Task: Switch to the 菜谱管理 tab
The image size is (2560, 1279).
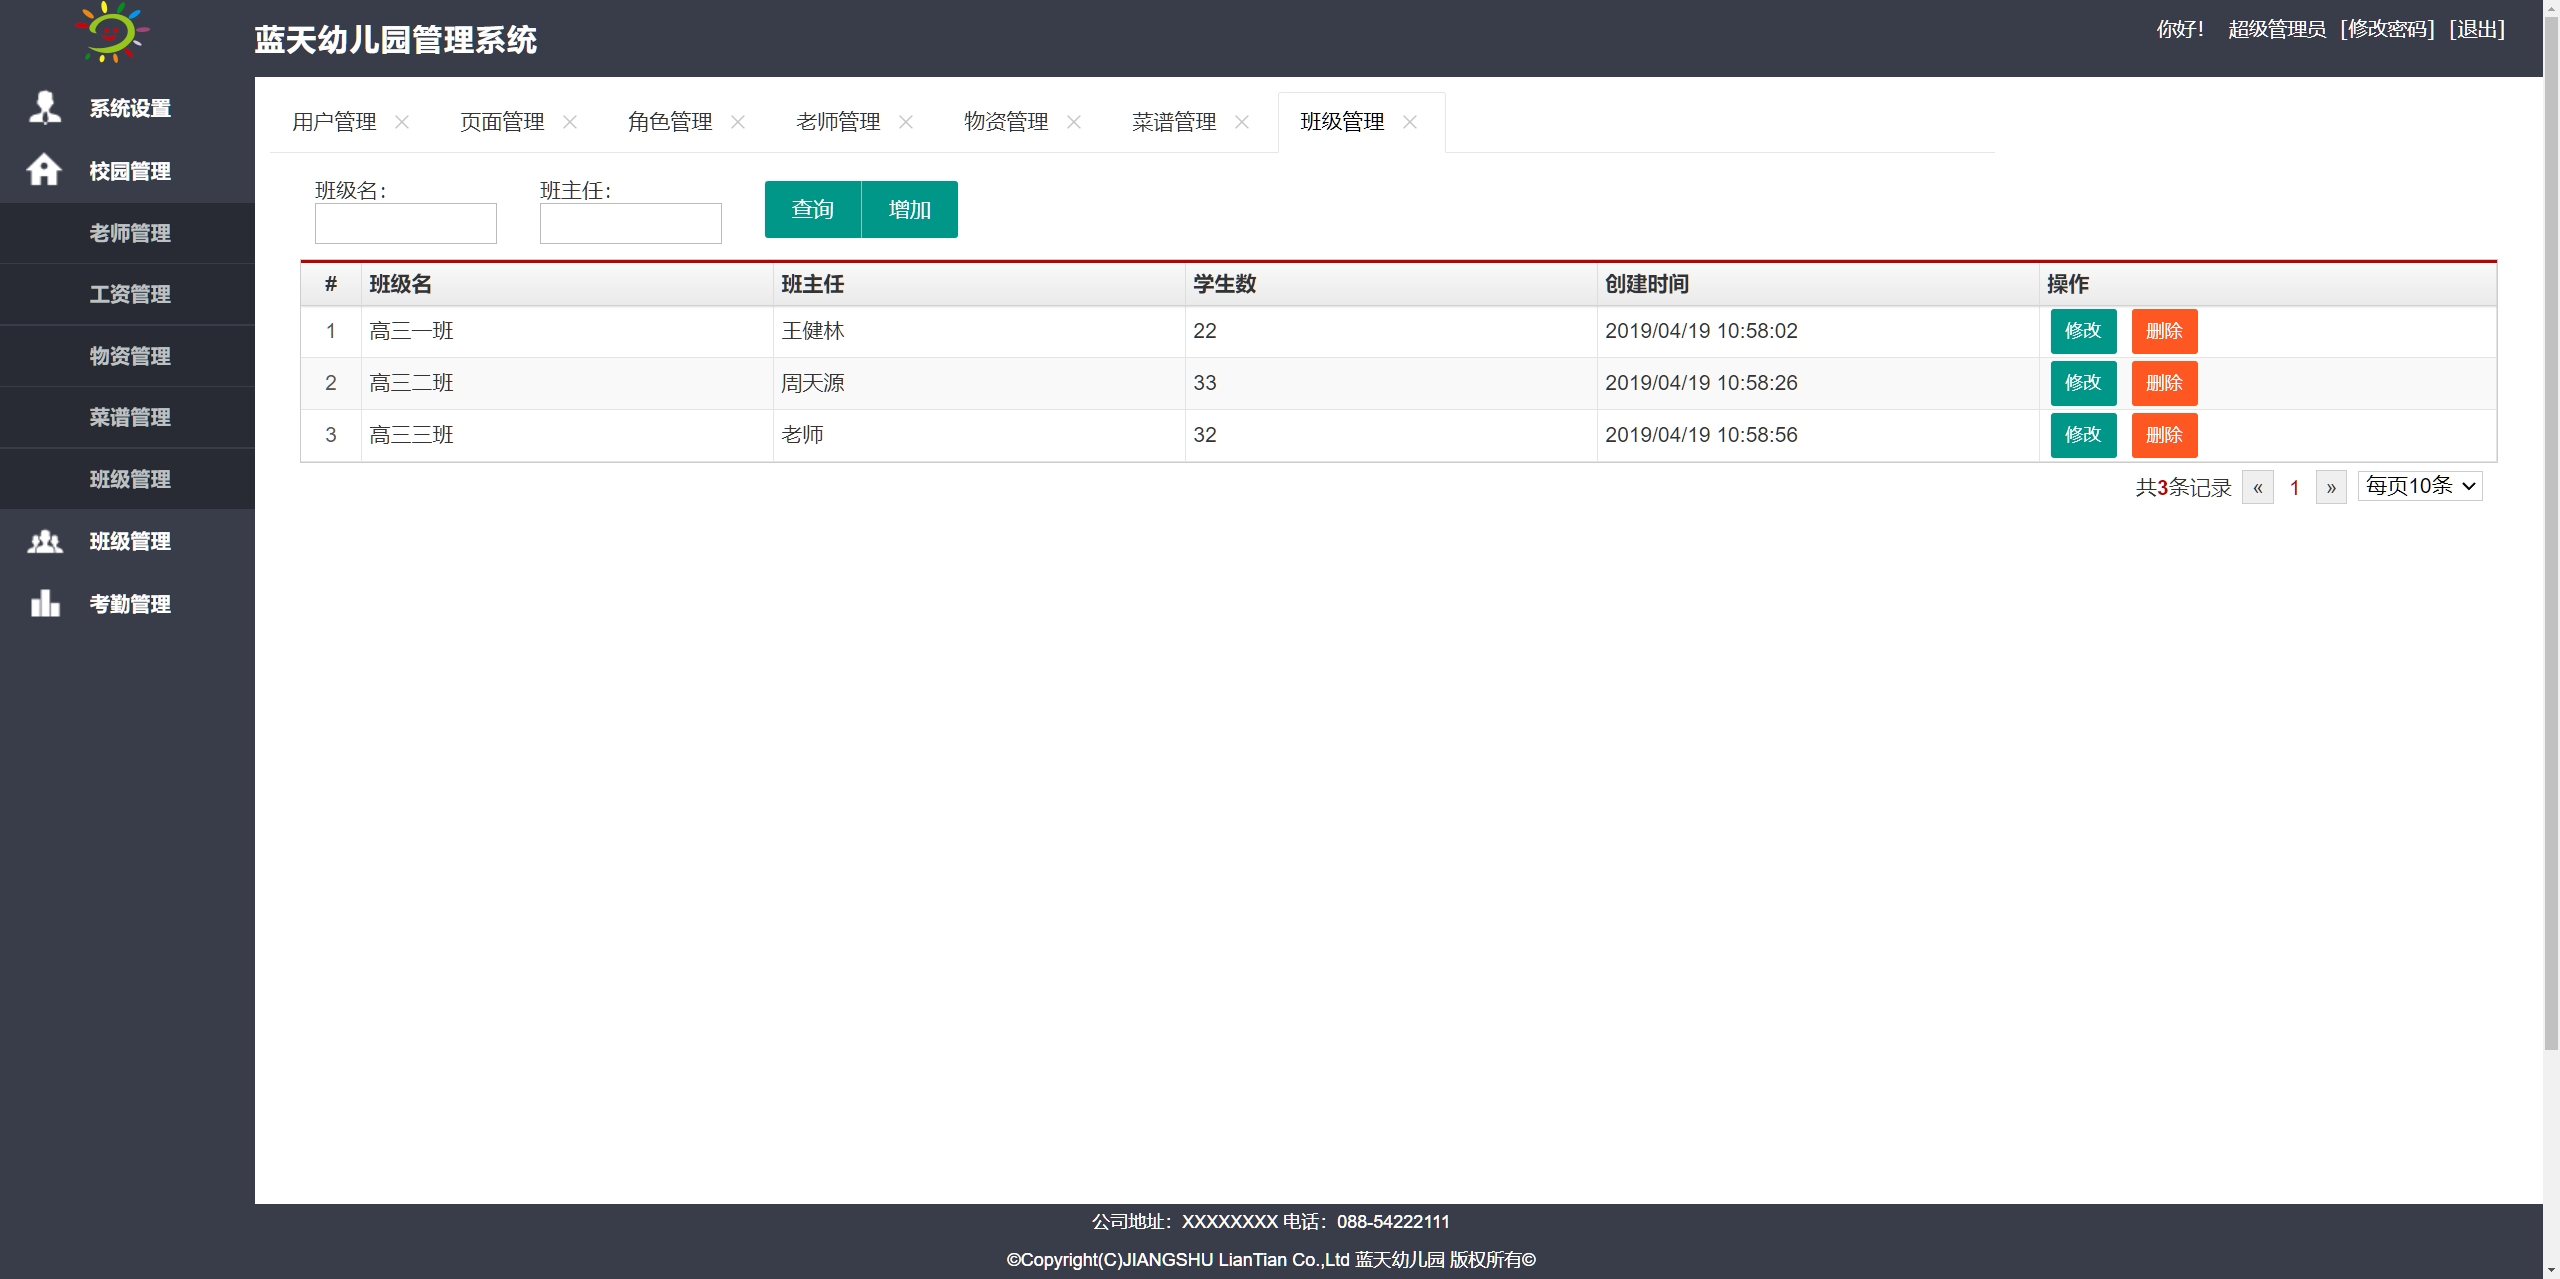Action: point(1174,122)
